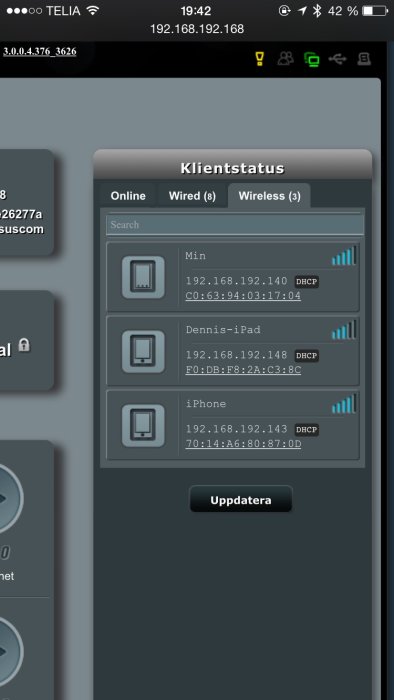
Task: Tap the 19:42 clock in status bar
Action: pos(196,10)
